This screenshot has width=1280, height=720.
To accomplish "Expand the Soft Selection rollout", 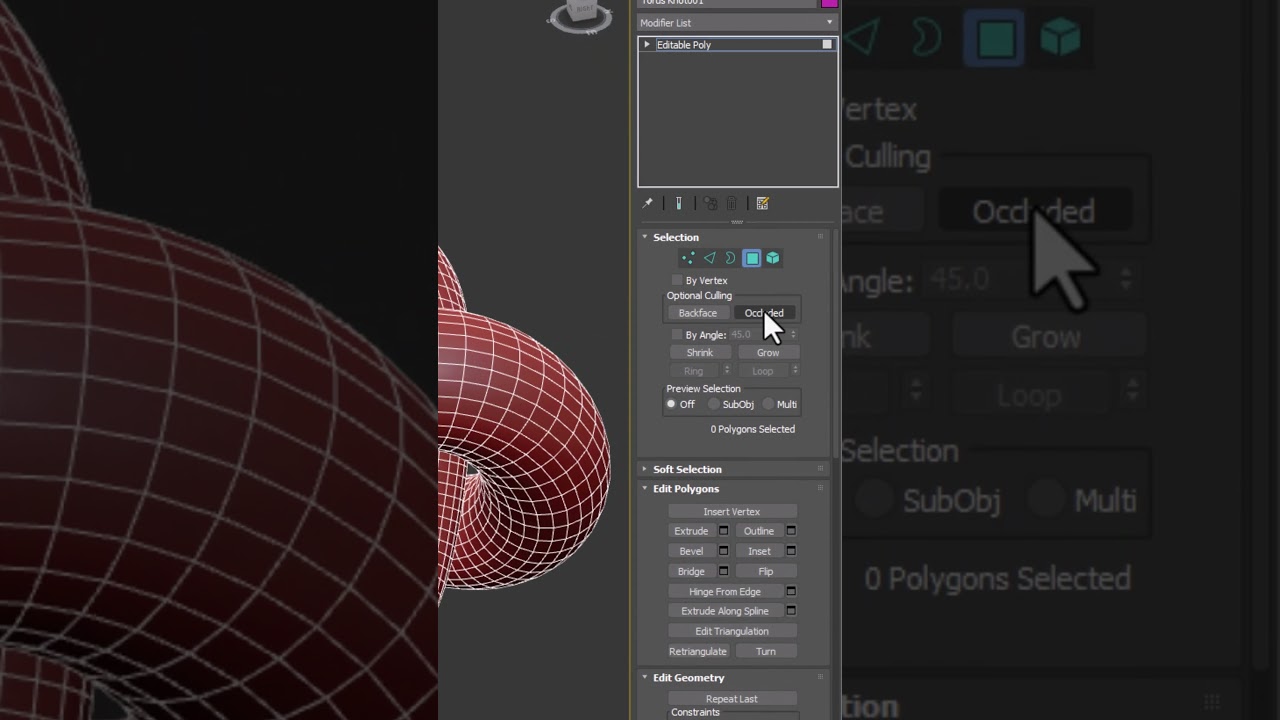I will 645,469.
